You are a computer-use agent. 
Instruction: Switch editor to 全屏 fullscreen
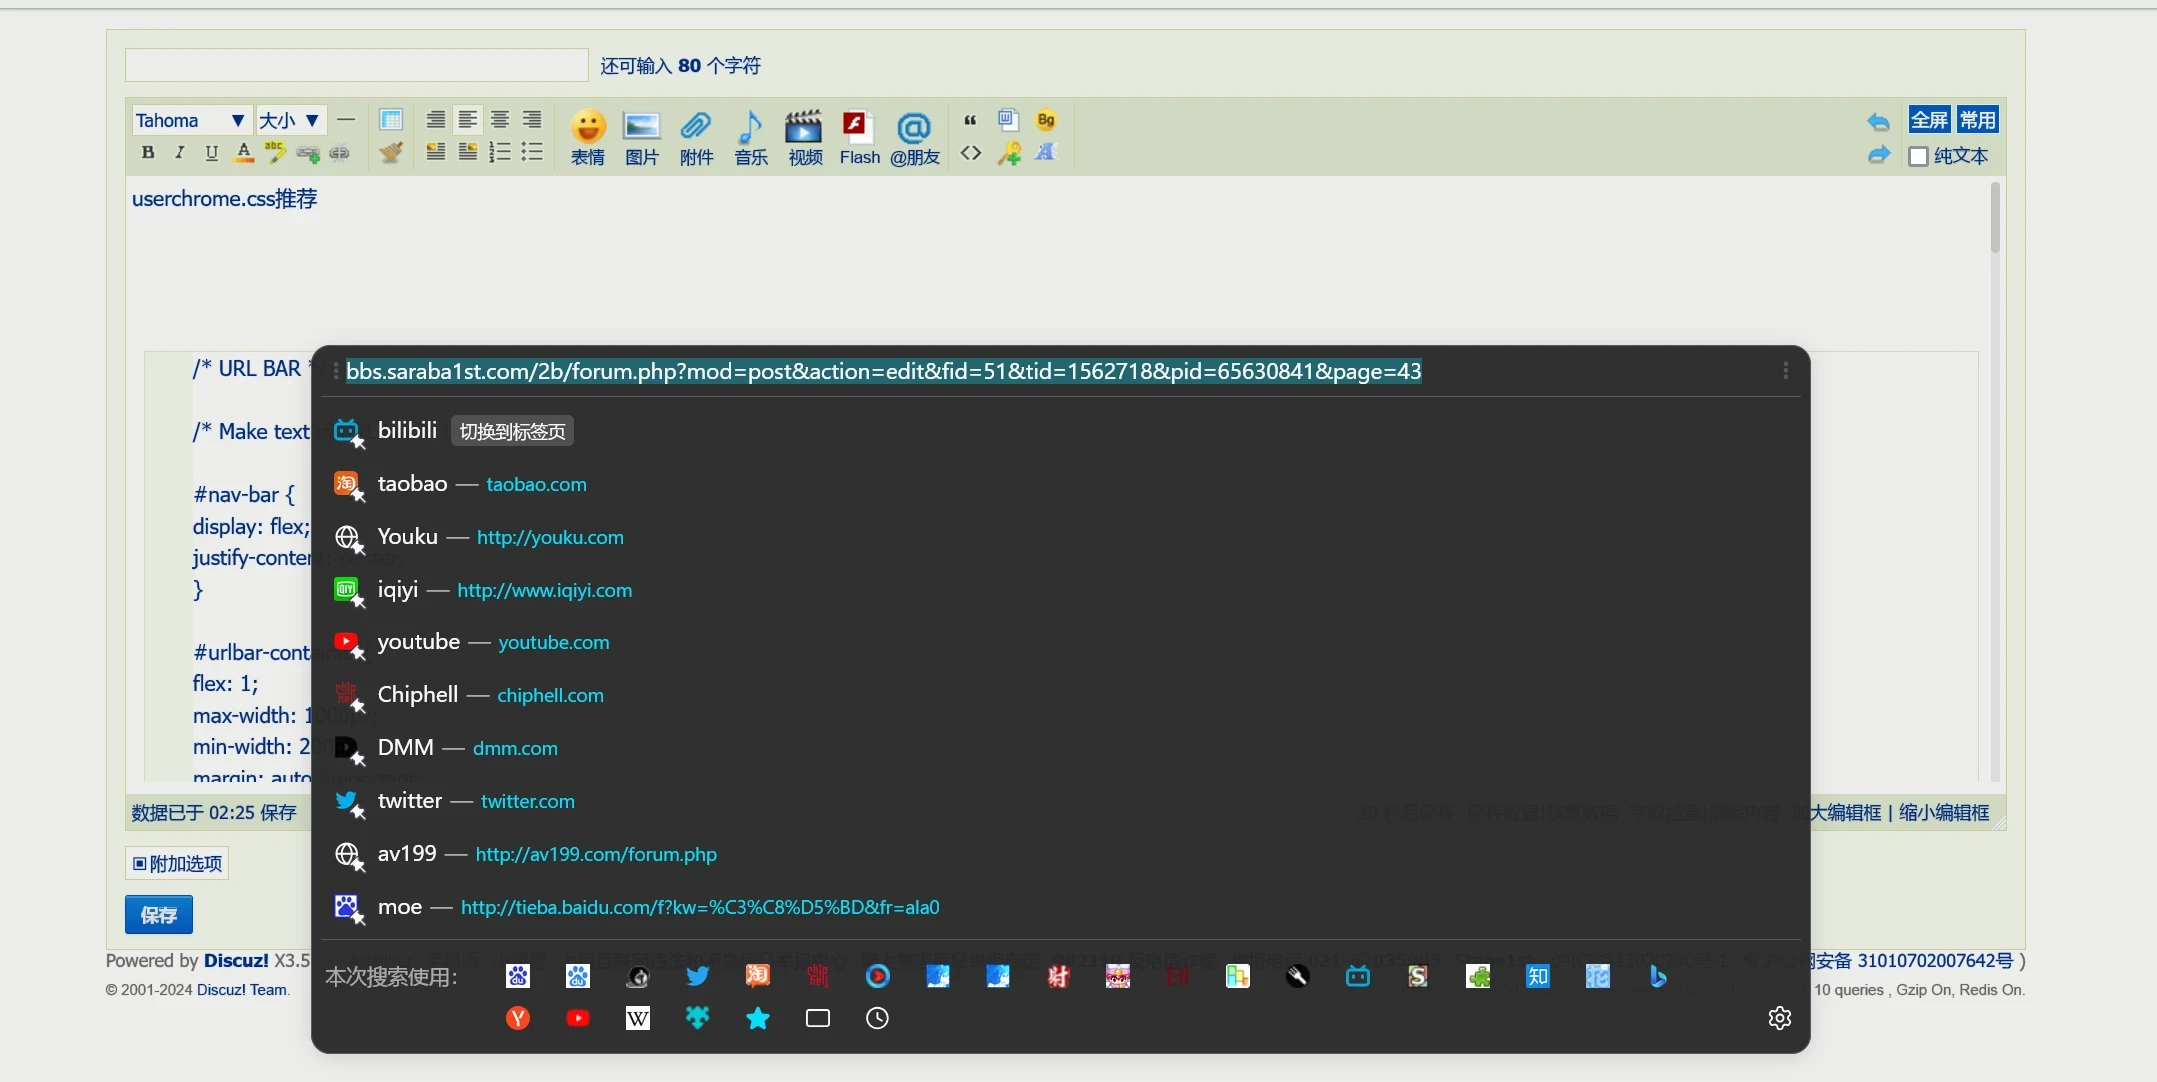tap(1929, 120)
